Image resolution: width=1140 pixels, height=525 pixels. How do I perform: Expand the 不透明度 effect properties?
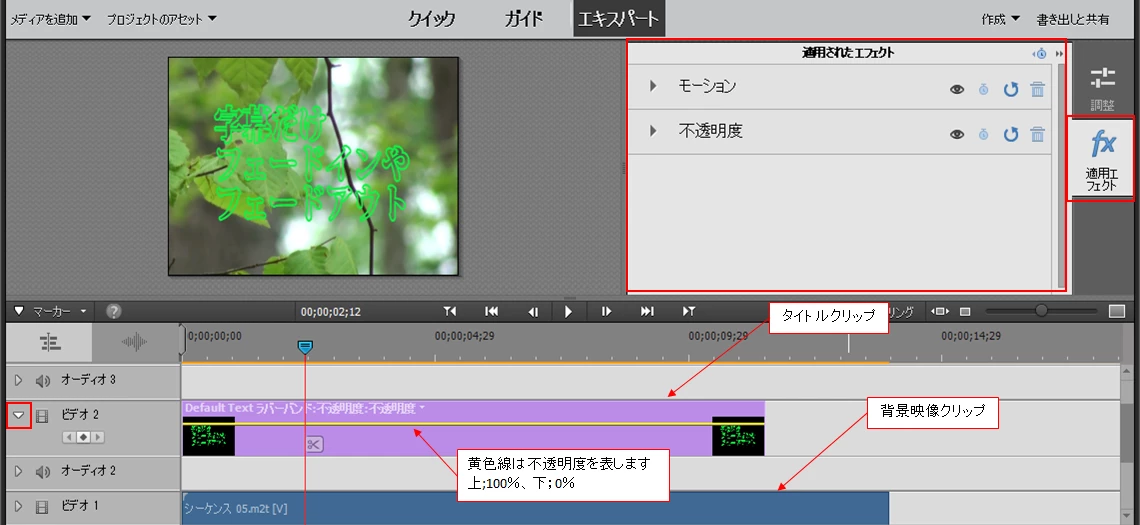[x=653, y=131]
